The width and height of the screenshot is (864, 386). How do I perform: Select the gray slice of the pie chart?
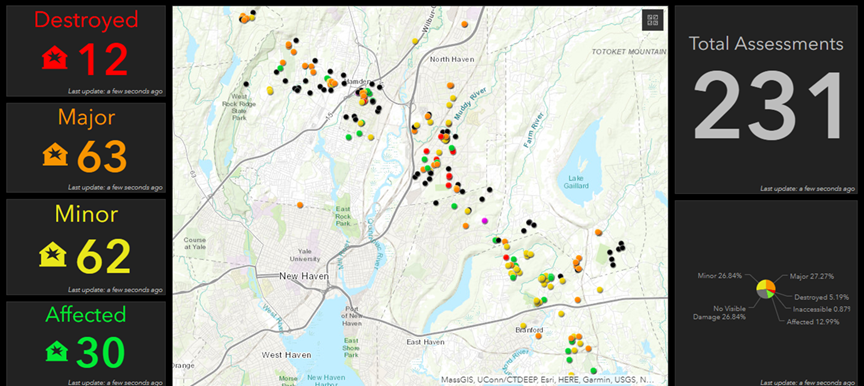[x=762, y=294]
